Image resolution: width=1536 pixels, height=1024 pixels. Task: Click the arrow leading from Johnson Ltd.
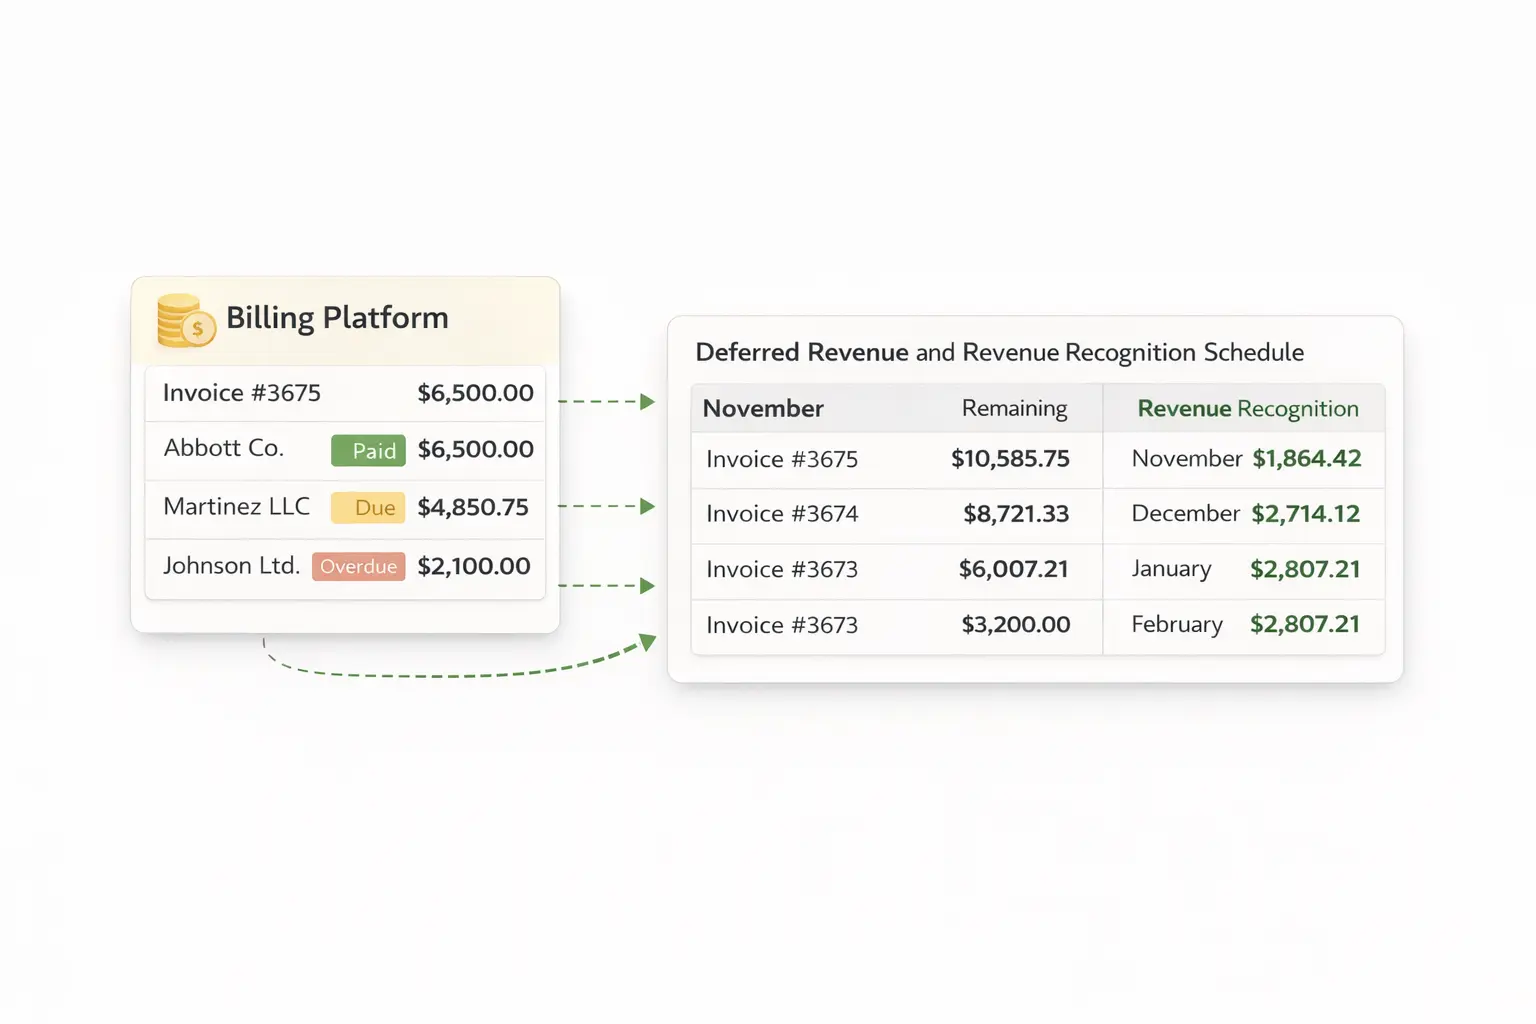coord(608,585)
